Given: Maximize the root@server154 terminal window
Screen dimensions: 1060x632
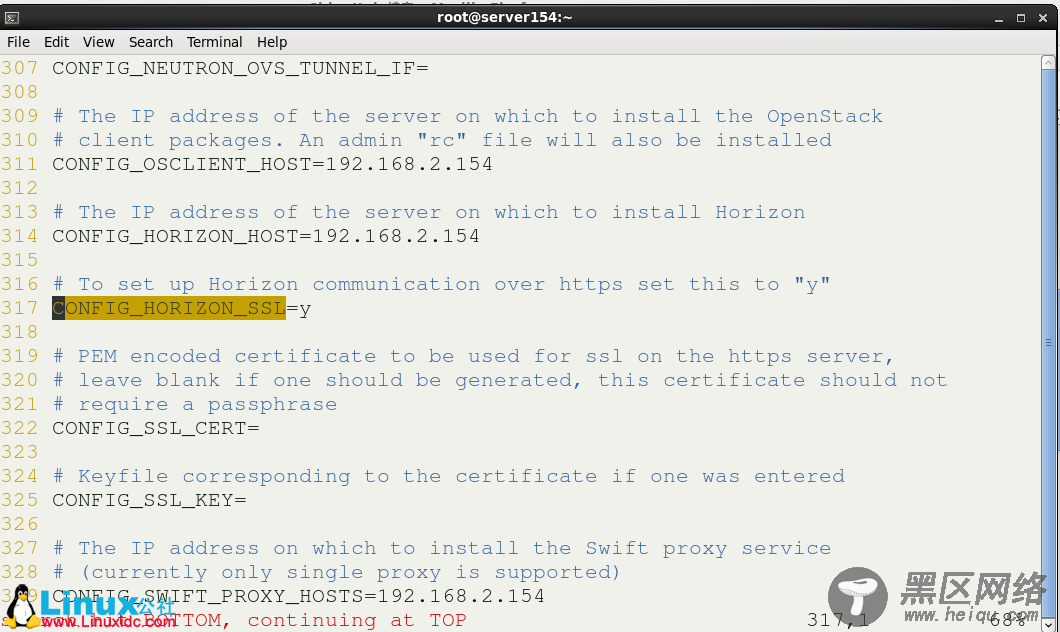Looking at the screenshot, I should [1021, 18].
